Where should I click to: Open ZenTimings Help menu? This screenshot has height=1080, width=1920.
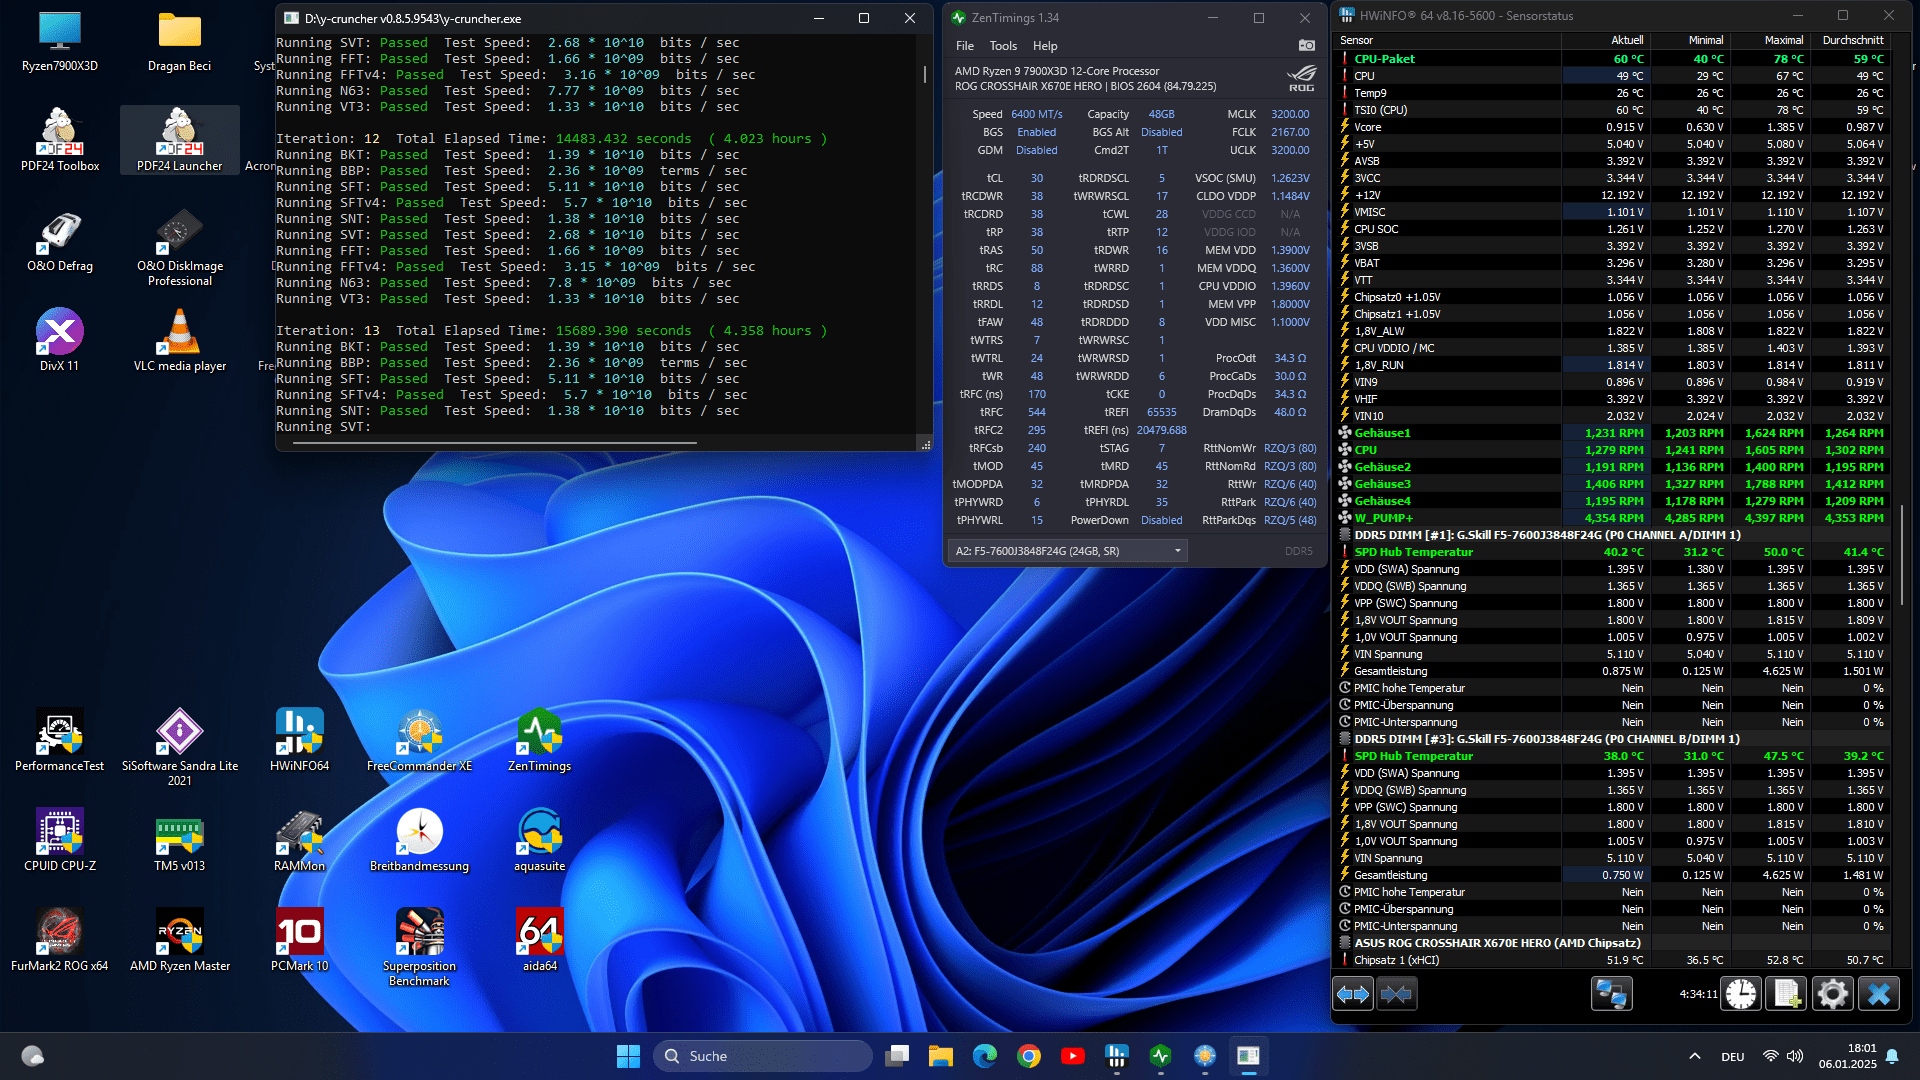click(1045, 46)
